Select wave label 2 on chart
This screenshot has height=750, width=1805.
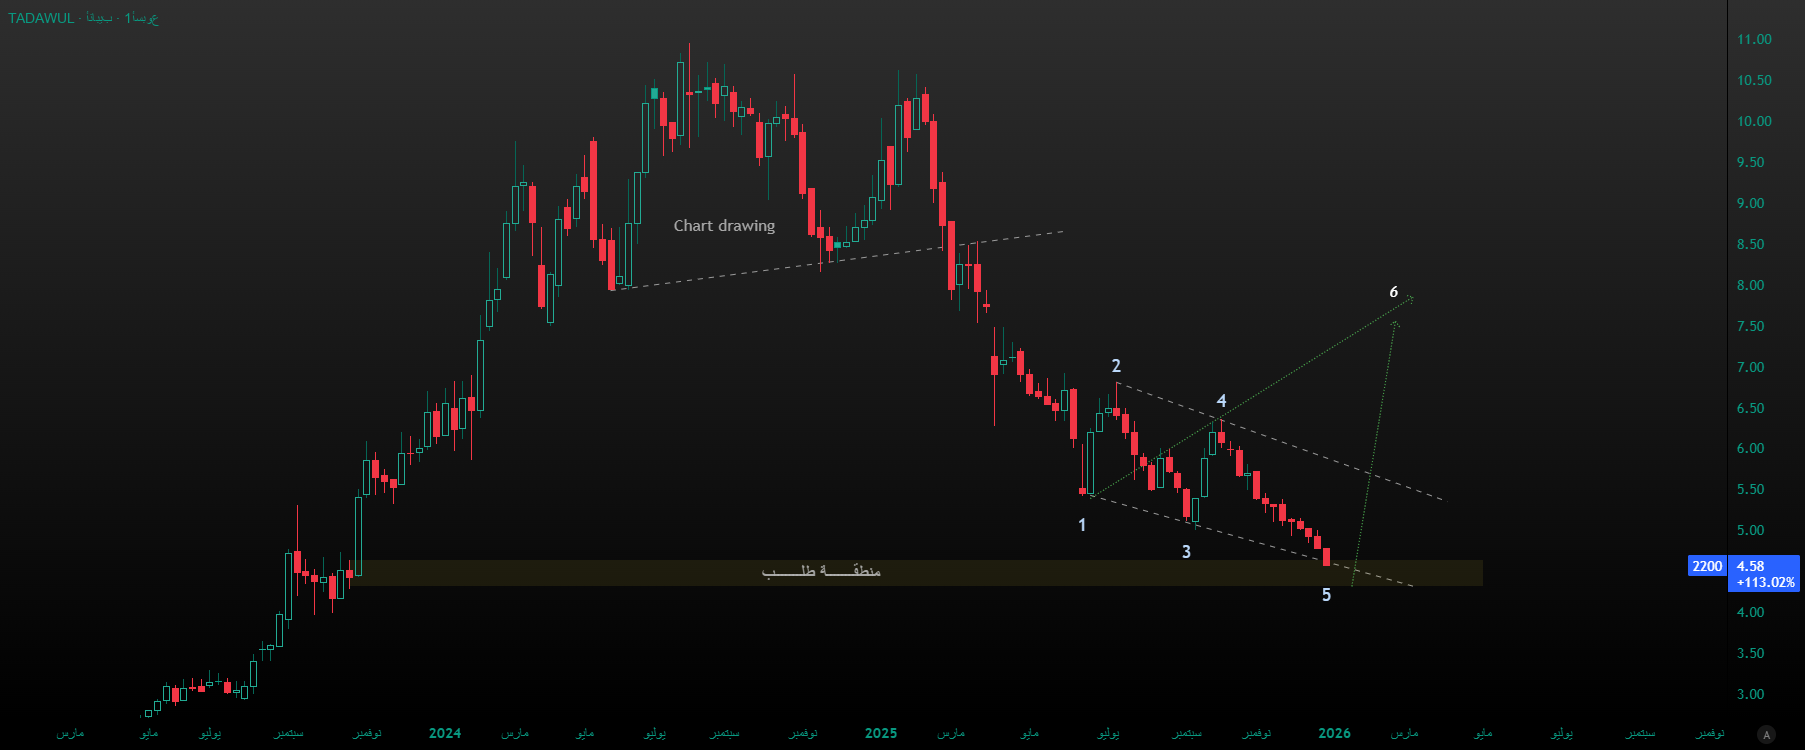1116,366
